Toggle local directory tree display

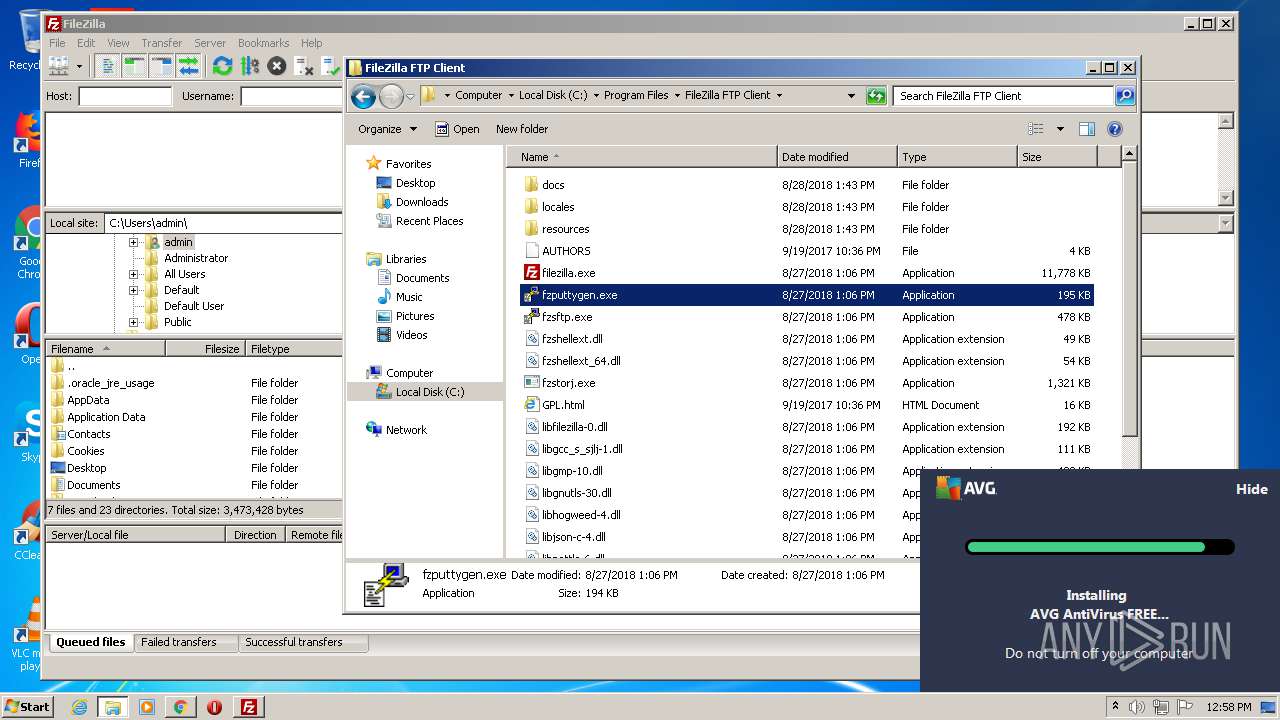(134, 66)
